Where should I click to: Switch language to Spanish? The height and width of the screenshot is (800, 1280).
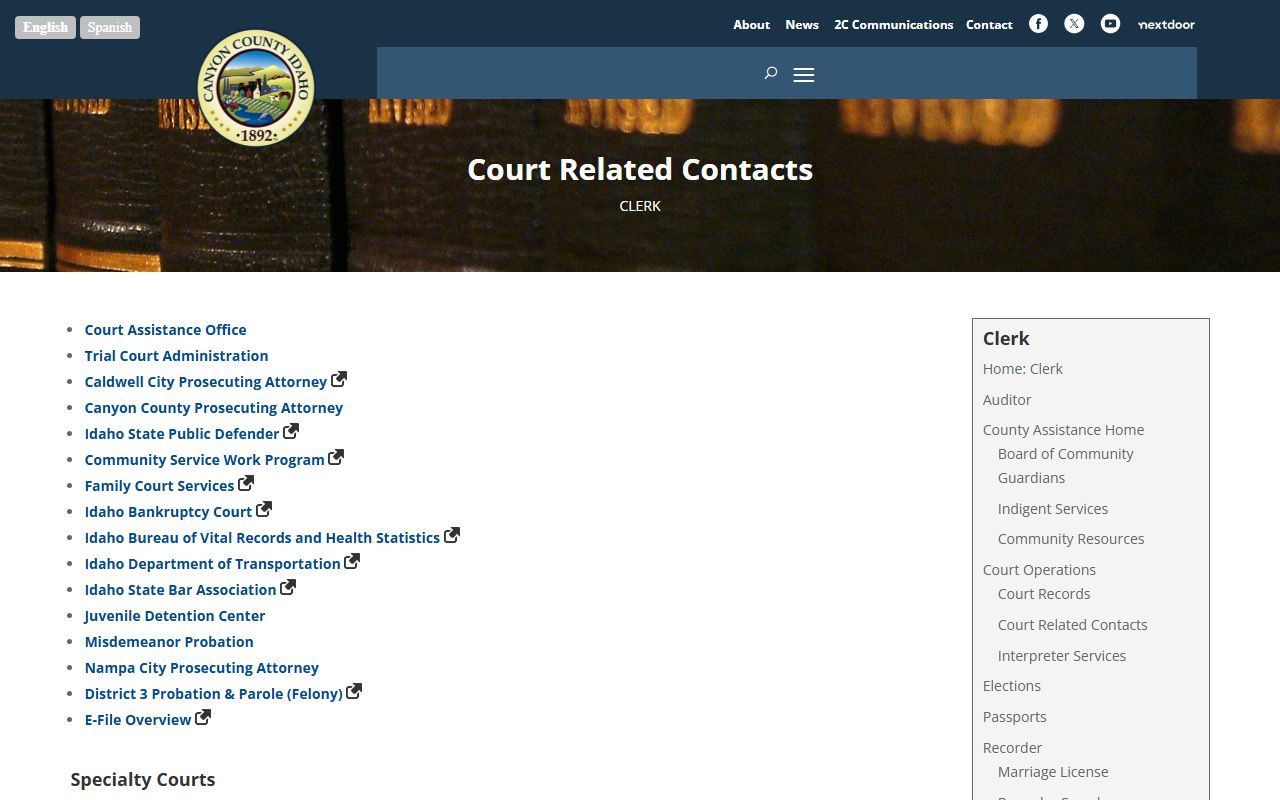110,27
